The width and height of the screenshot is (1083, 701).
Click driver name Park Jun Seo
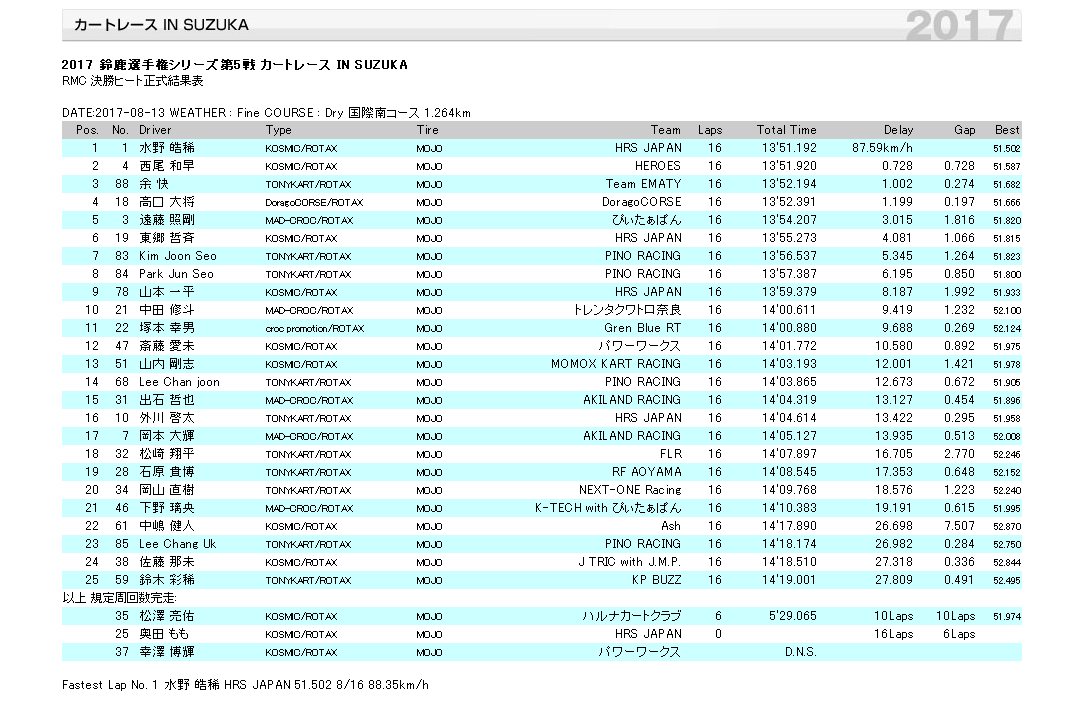click(x=175, y=274)
